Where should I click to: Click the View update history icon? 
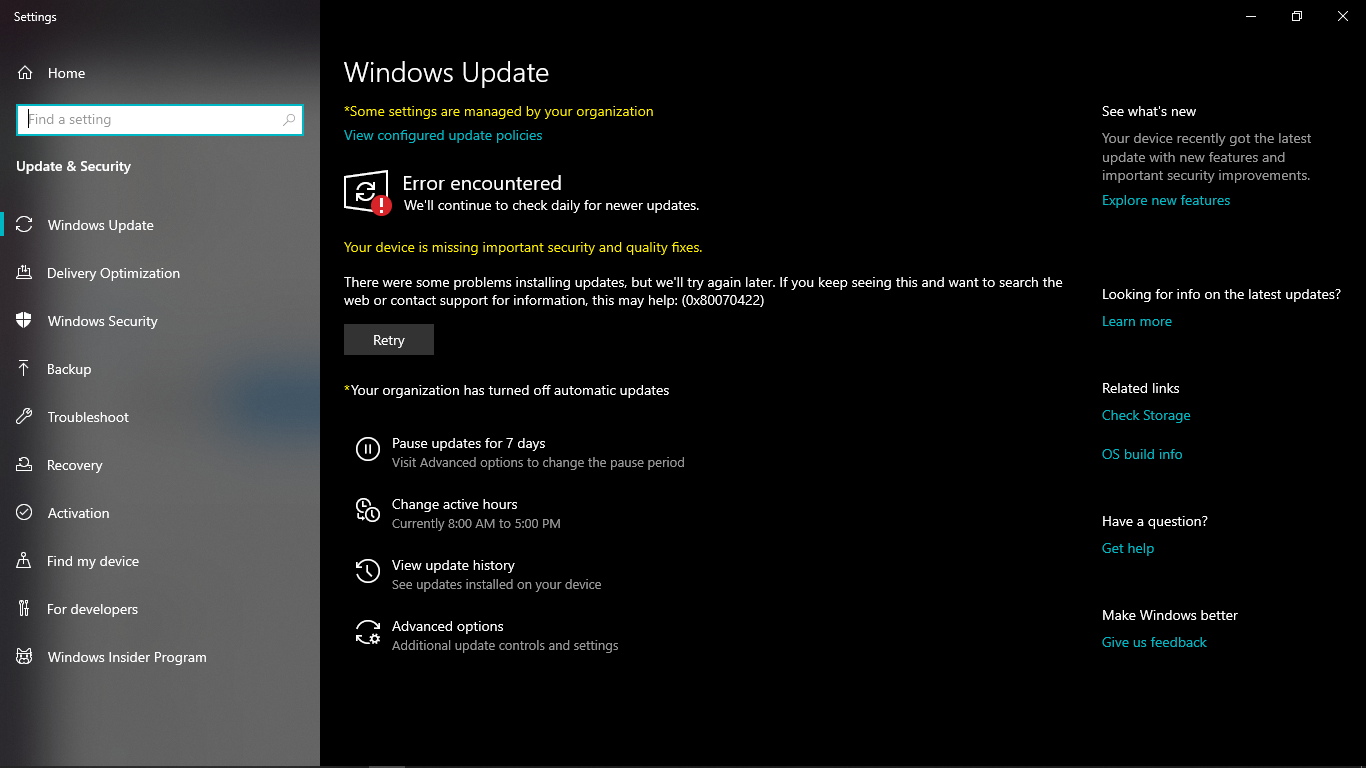368,572
